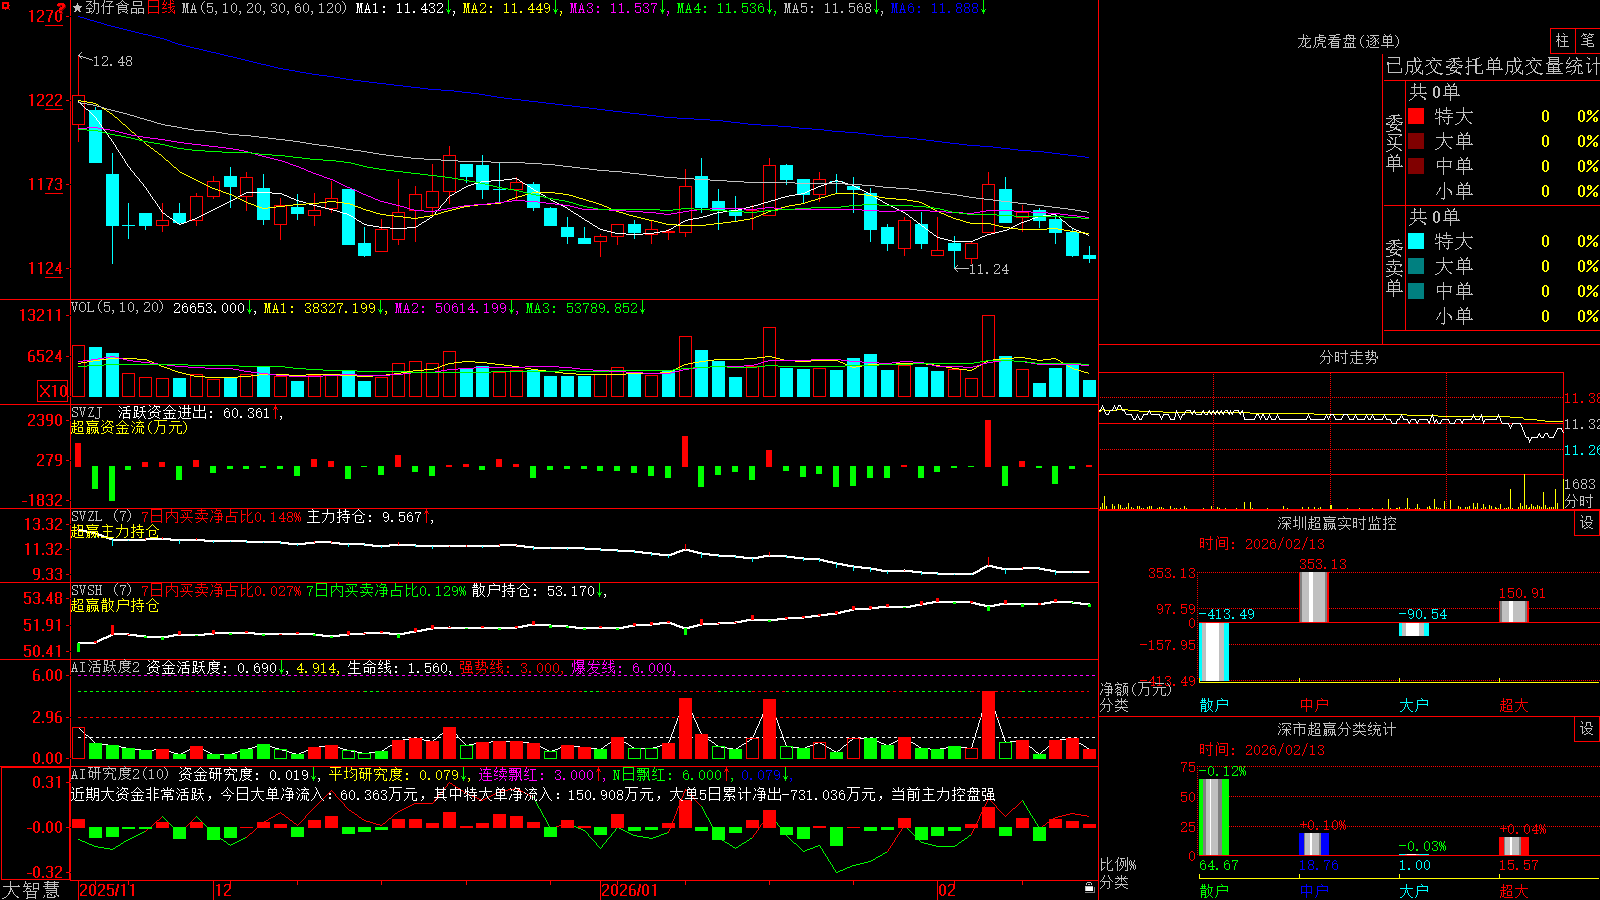Click the 2026/01 date marker on the timeline

point(629,890)
